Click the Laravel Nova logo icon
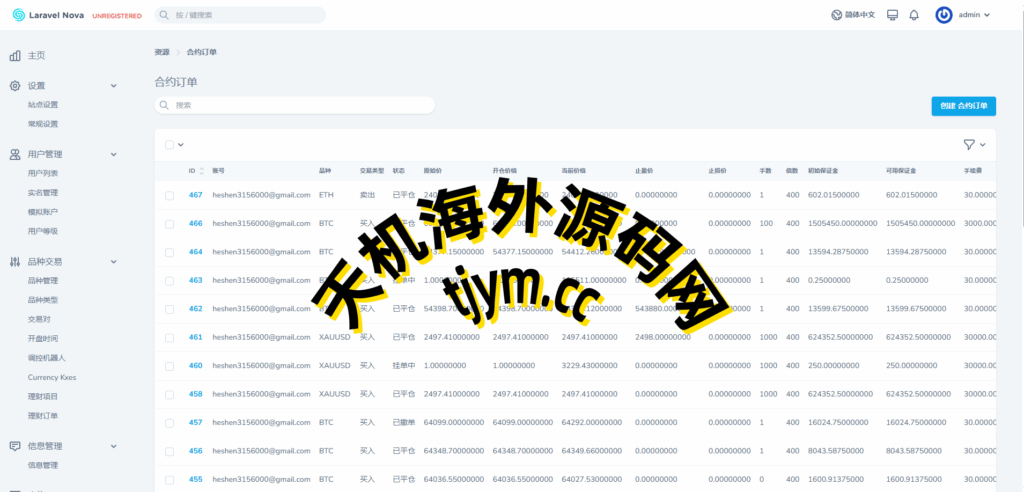Screen dimensions: 1024x492 (18, 15)
